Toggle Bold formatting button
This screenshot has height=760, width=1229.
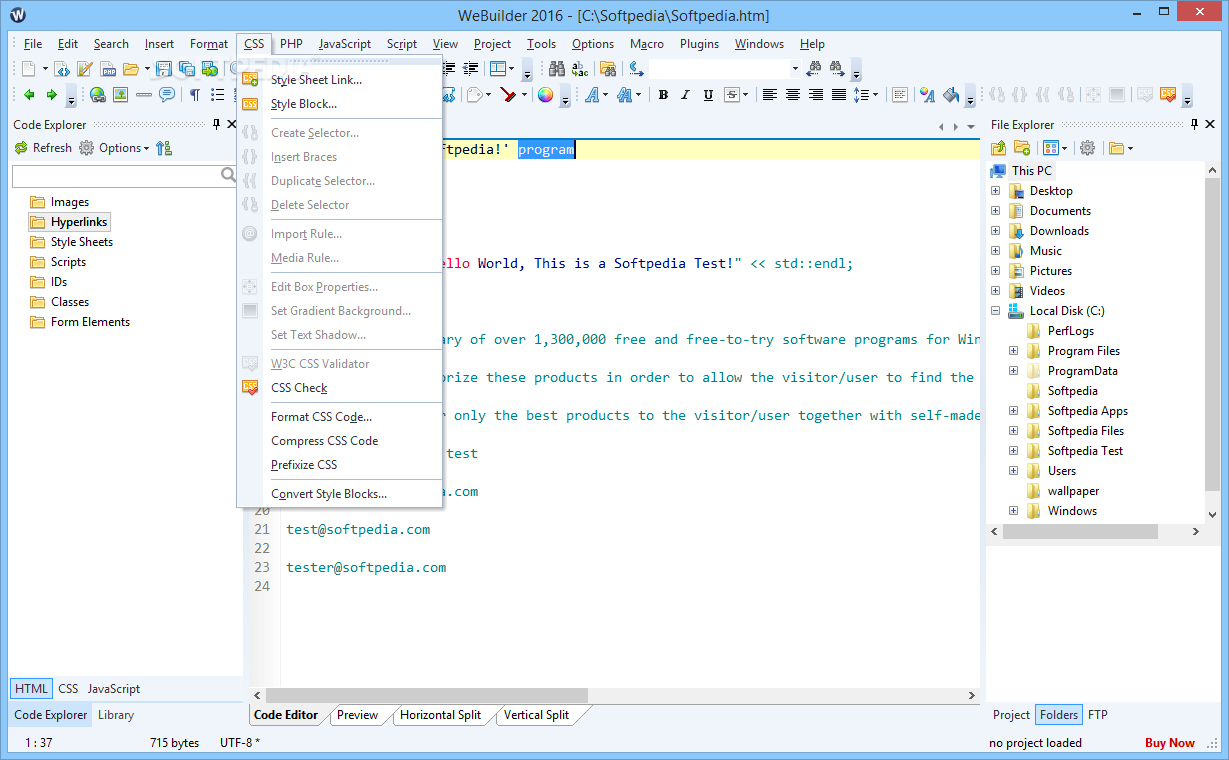point(662,95)
